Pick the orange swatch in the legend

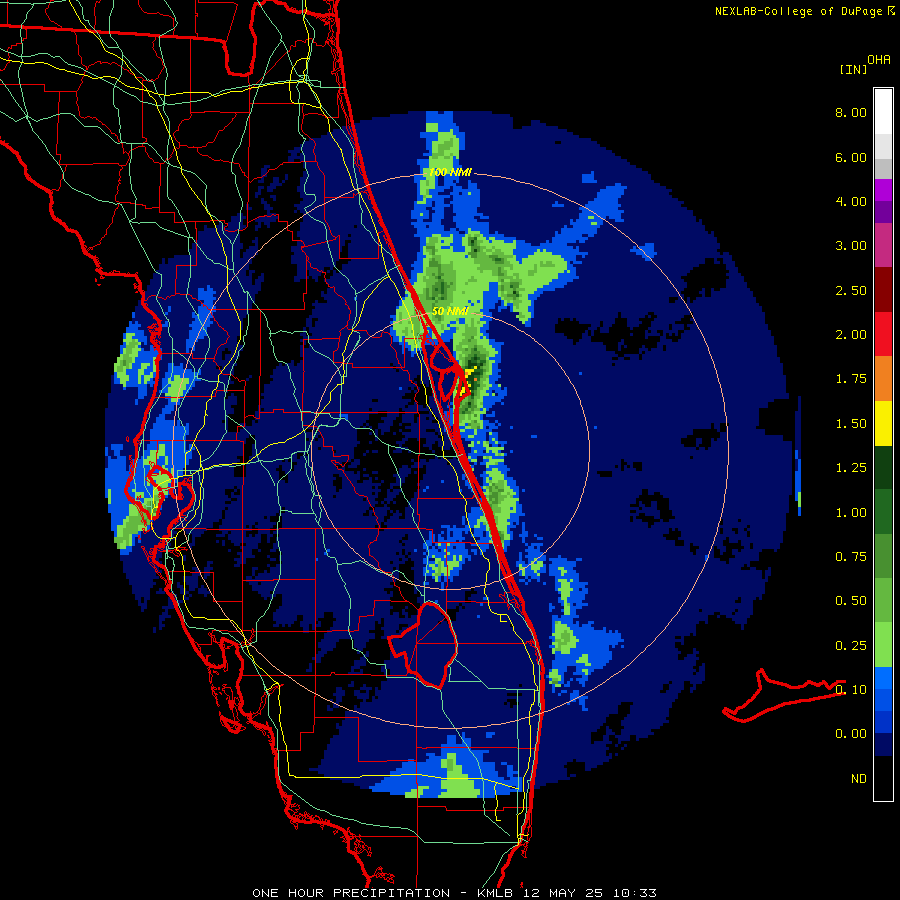click(x=883, y=379)
